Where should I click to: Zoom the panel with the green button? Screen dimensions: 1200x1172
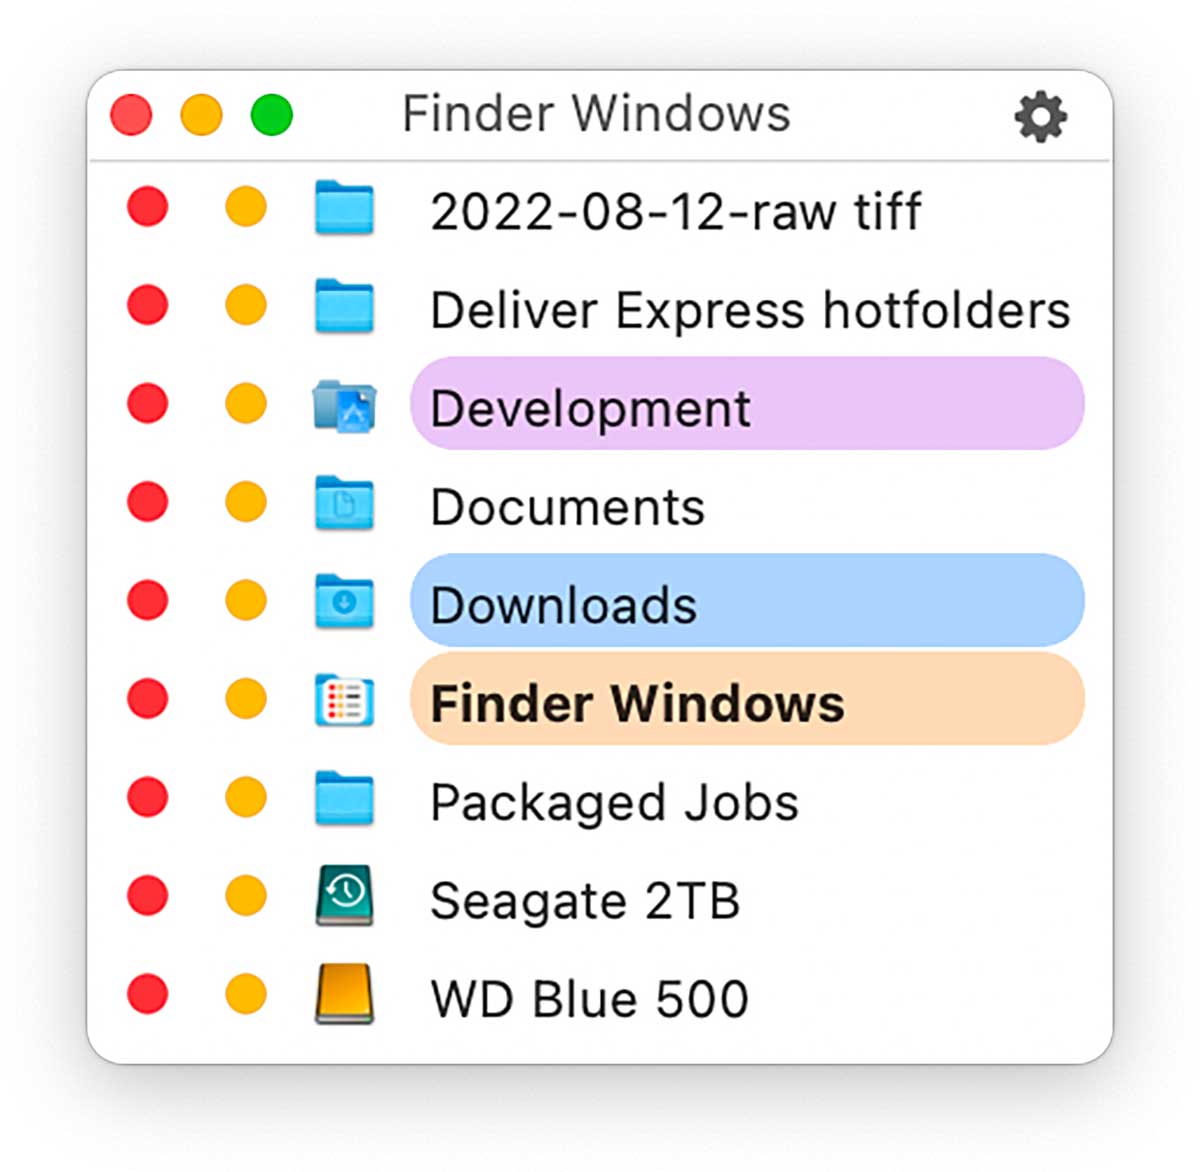click(x=271, y=115)
